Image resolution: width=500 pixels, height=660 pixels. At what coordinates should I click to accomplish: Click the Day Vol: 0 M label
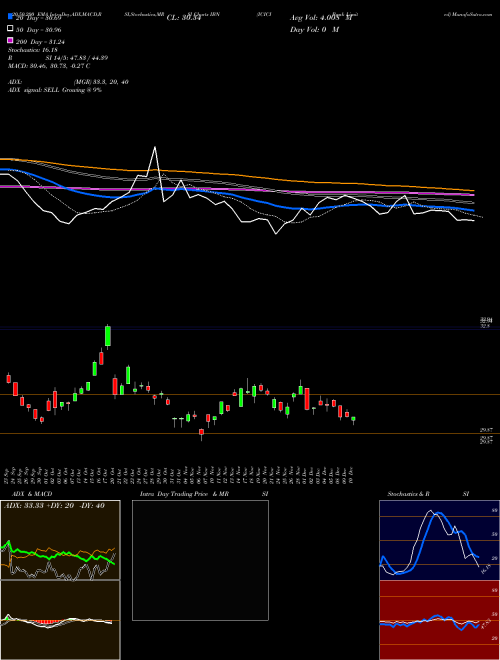[314, 30]
